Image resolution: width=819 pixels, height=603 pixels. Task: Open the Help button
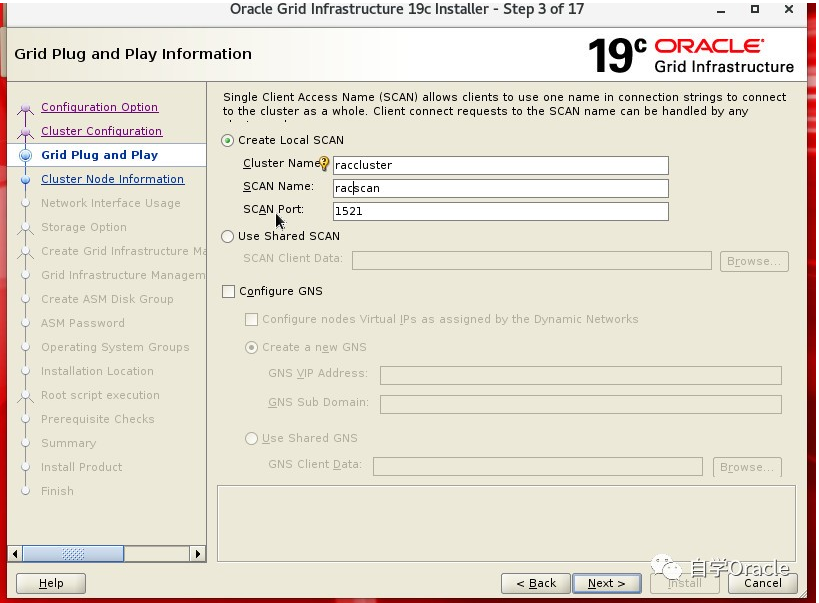coord(51,584)
